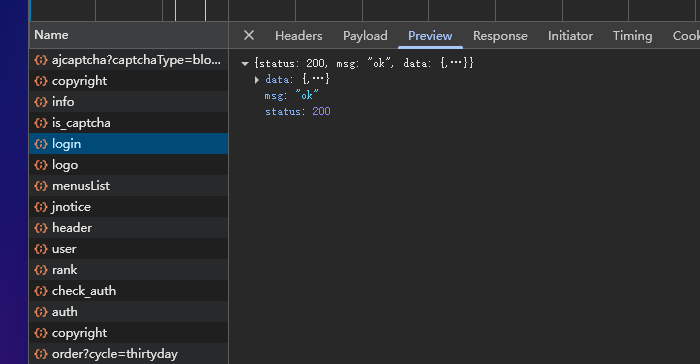Click the JSON icon beside login
700x364 pixels.
[41, 144]
